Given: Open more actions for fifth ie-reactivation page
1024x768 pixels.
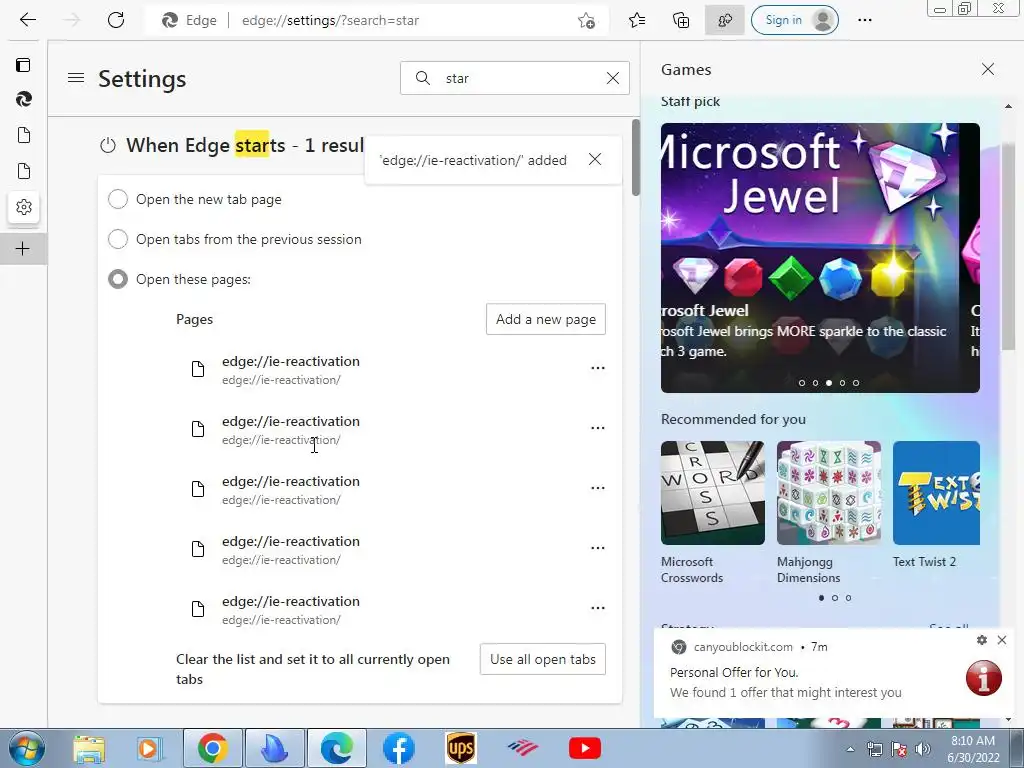Looking at the screenshot, I should coord(598,608).
